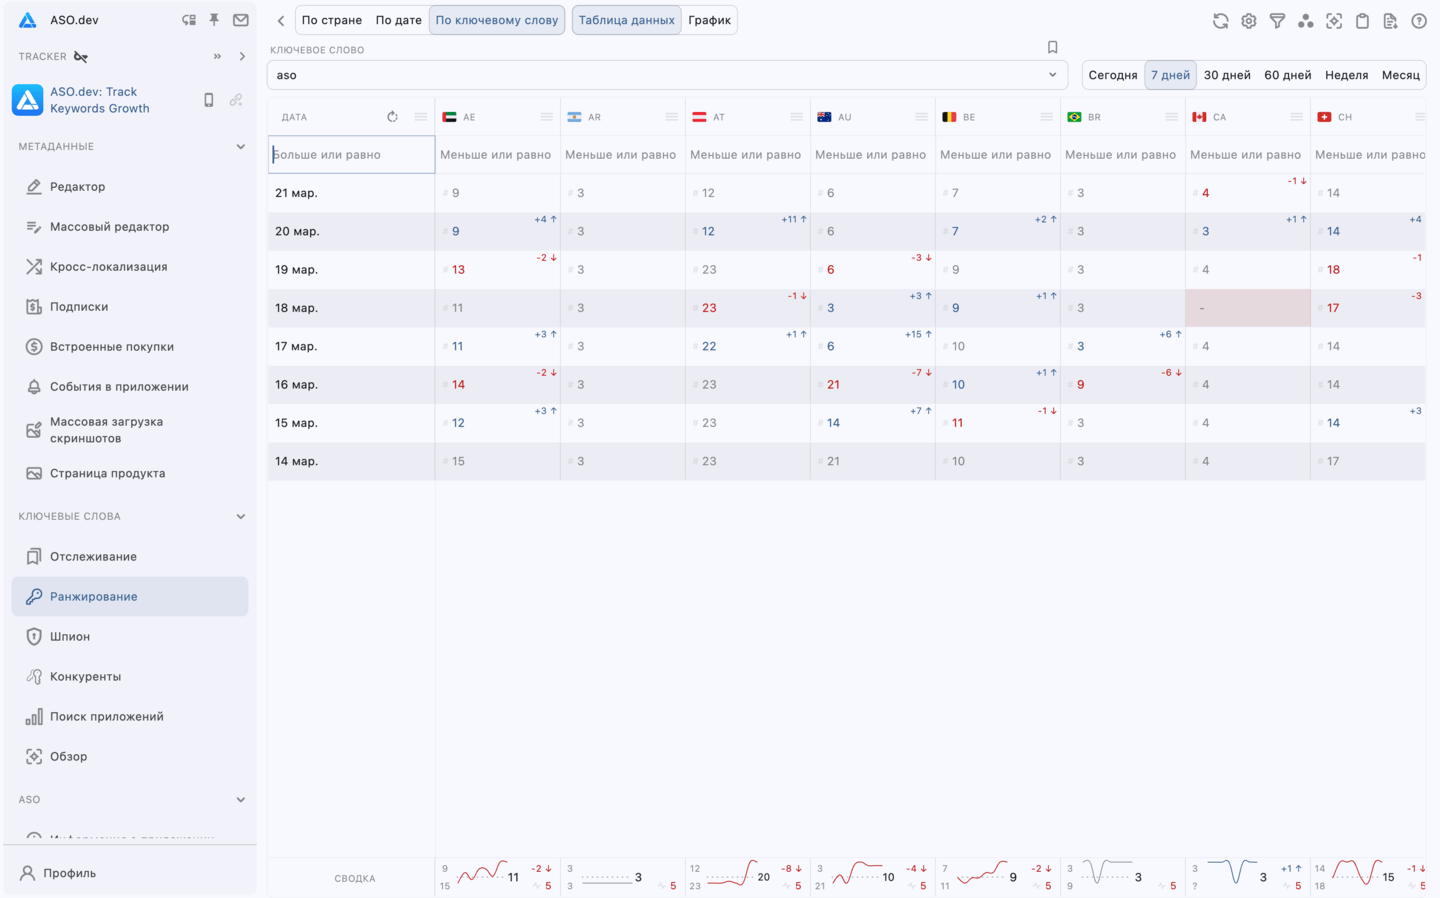Viewport: 1440px width, 898px height.
Task: Bookmark the current keyword
Action: tap(1052, 47)
